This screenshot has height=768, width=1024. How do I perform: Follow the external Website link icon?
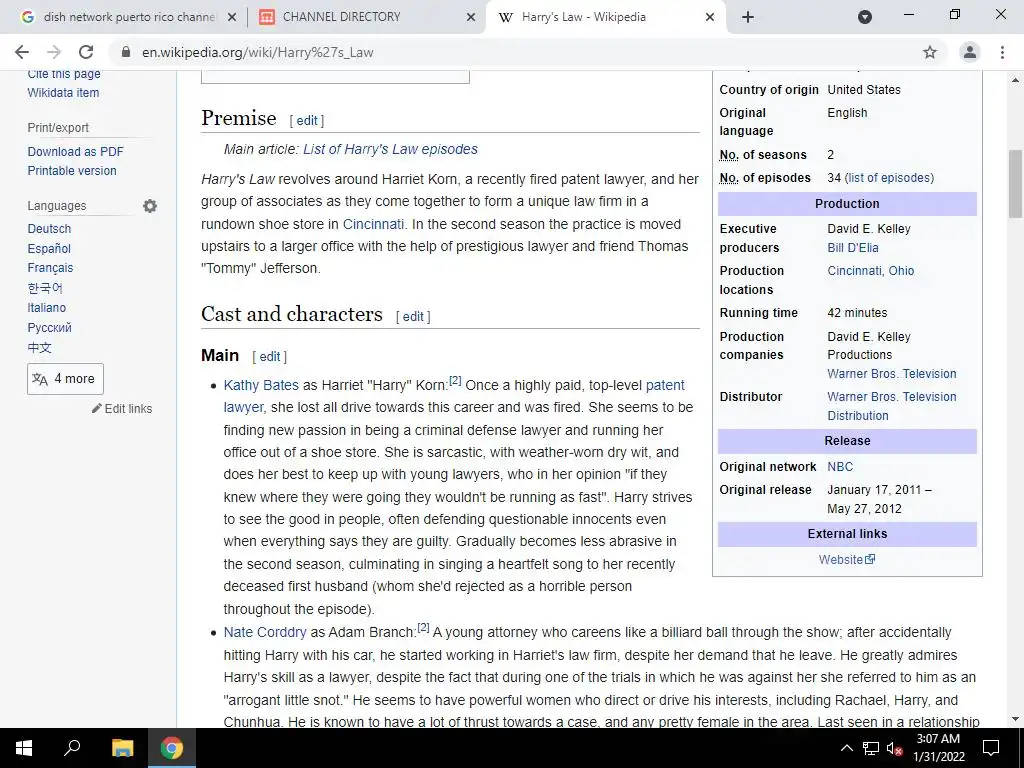click(870, 560)
